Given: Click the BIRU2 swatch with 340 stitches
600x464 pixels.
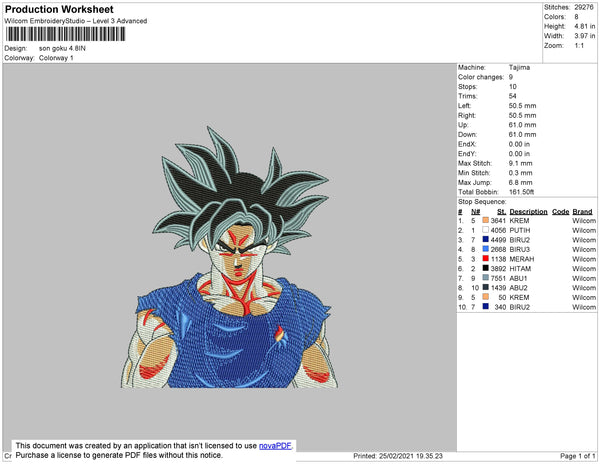Looking at the screenshot, I should click(486, 307).
